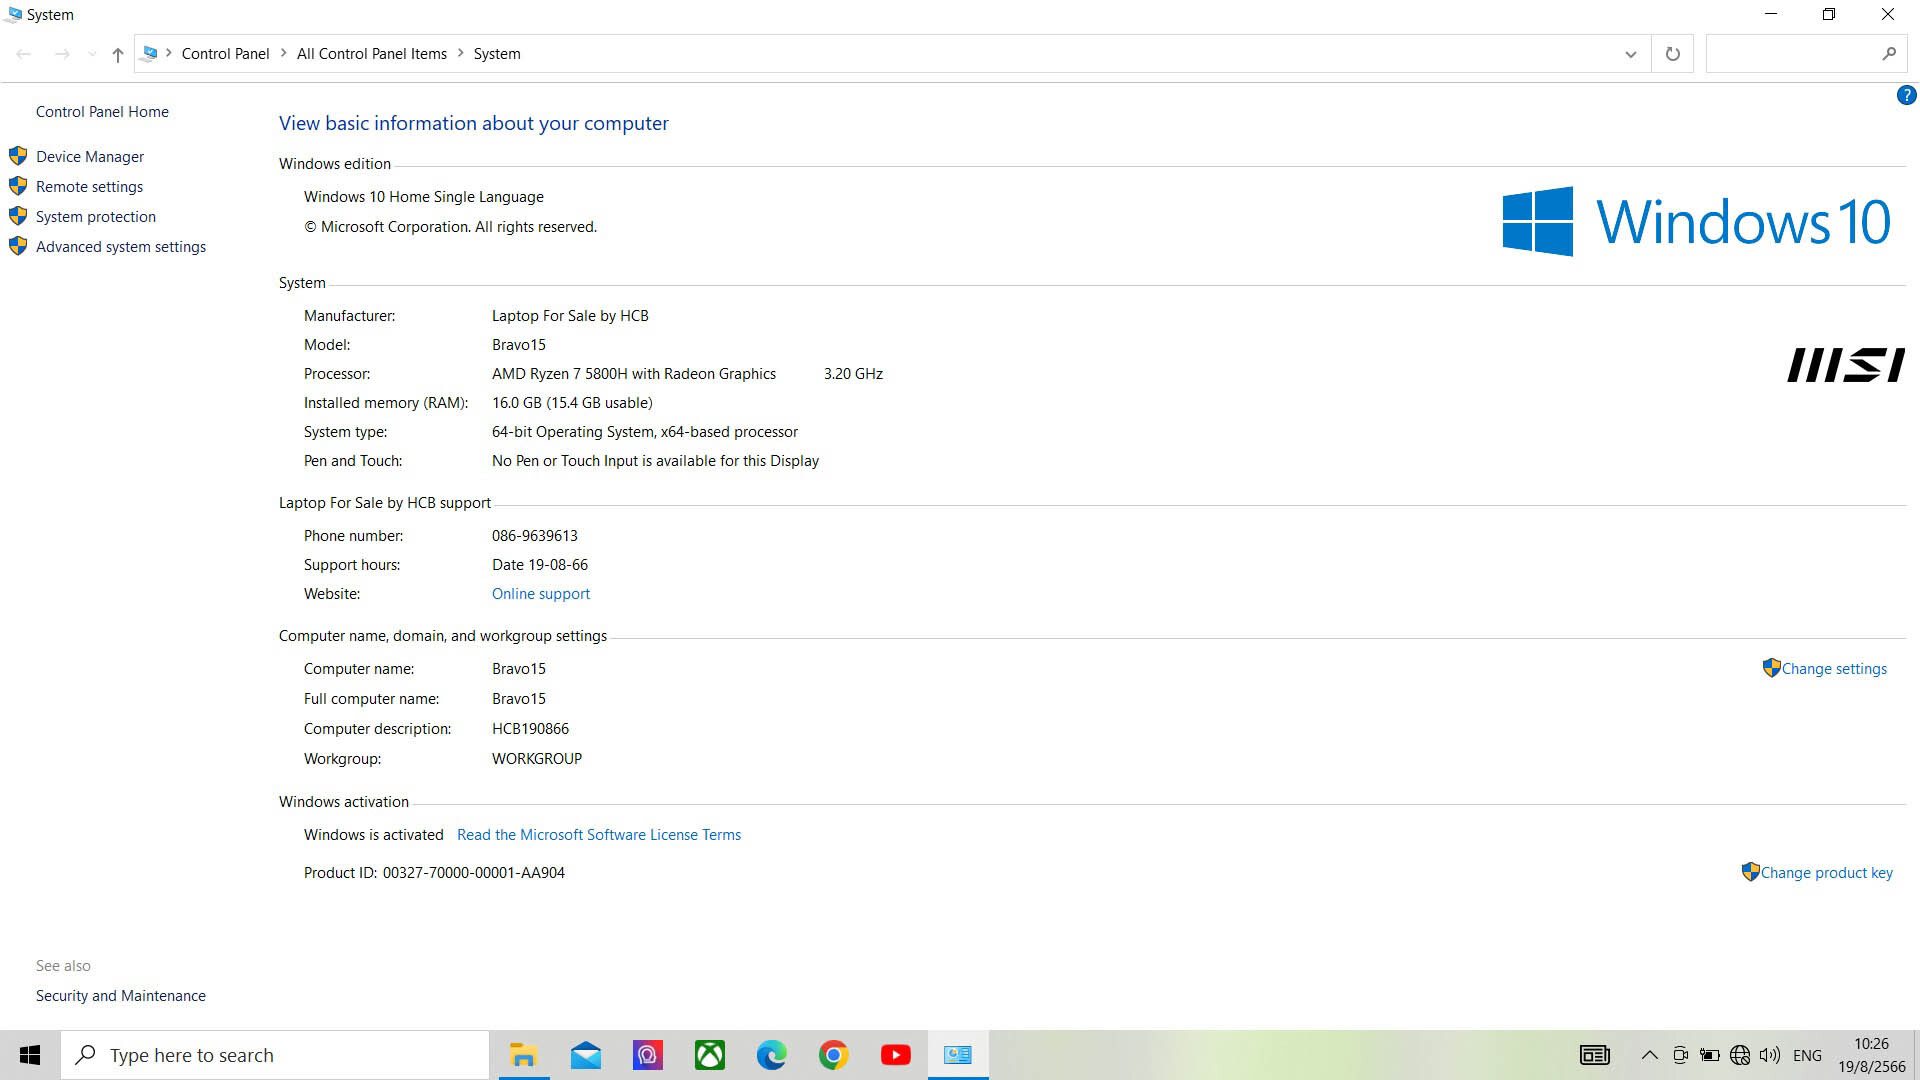Click the help question mark icon
The width and height of the screenshot is (1920, 1080).
coord(1906,96)
